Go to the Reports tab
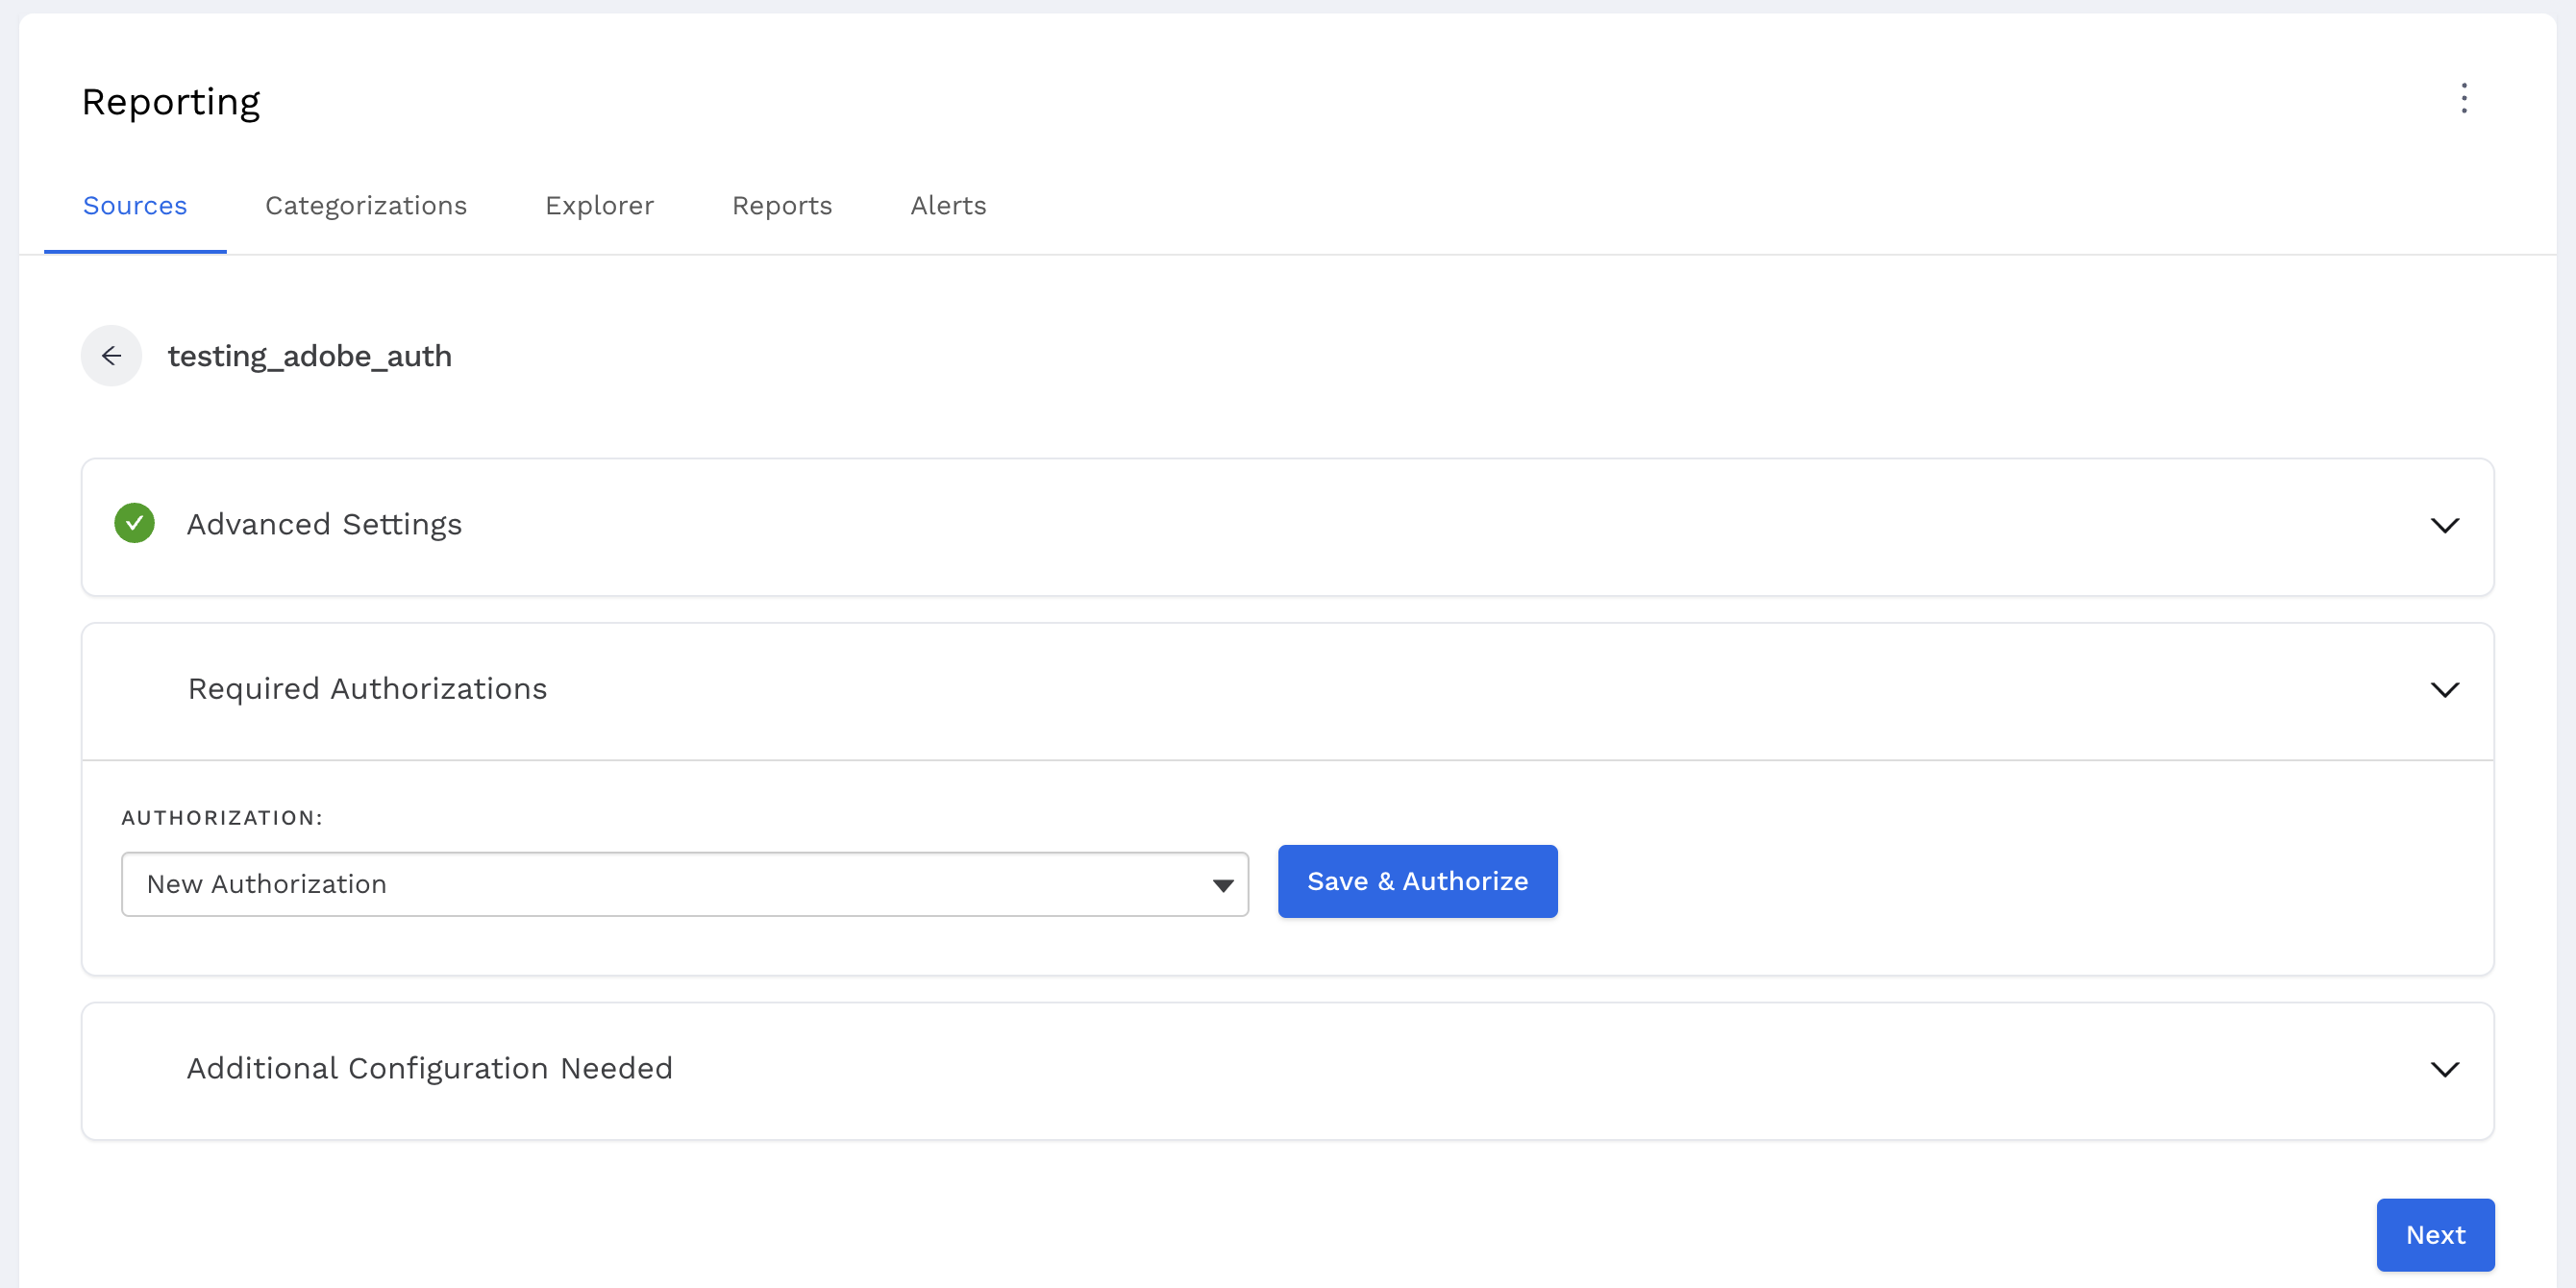 pyautogui.click(x=782, y=205)
